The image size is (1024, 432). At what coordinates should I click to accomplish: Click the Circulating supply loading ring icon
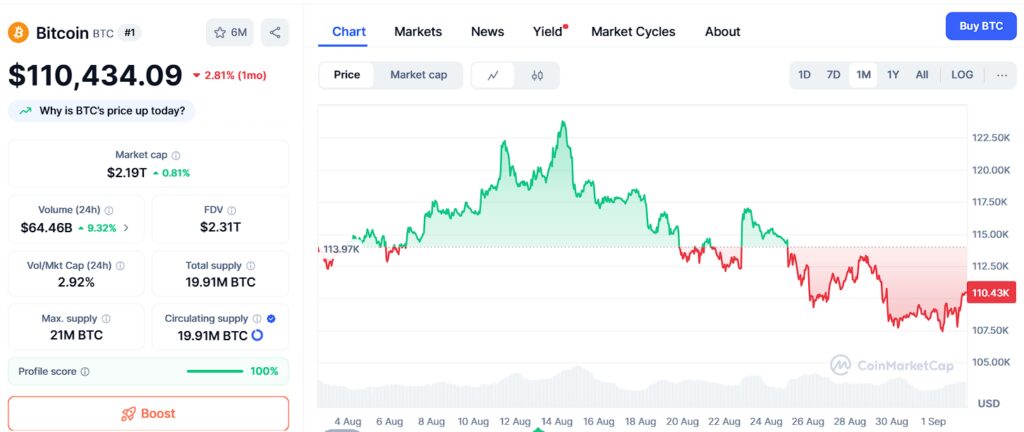coord(257,335)
